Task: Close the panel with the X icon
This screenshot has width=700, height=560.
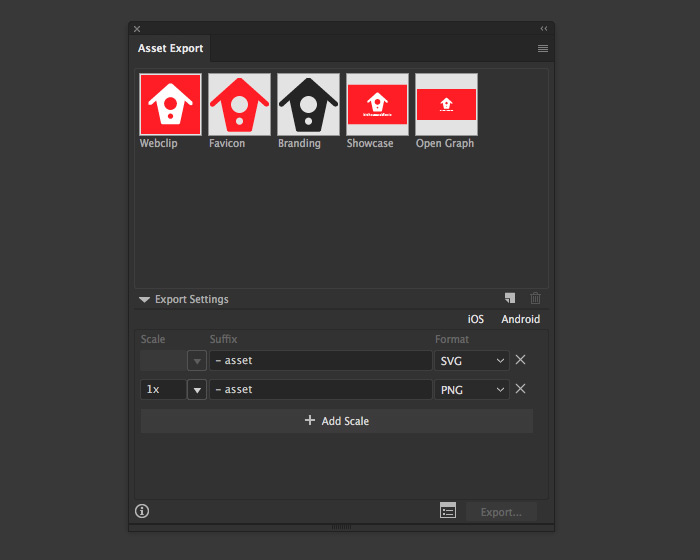Action: 137,29
